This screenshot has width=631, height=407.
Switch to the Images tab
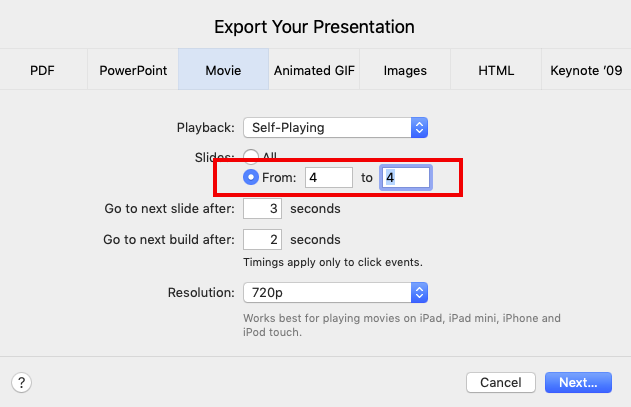(404, 71)
